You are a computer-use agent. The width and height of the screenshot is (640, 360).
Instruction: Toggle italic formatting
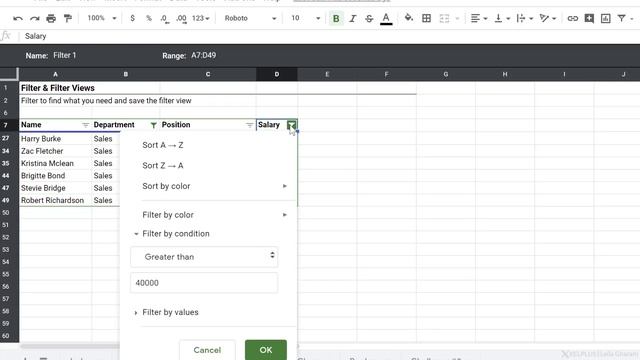coord(353,18)
